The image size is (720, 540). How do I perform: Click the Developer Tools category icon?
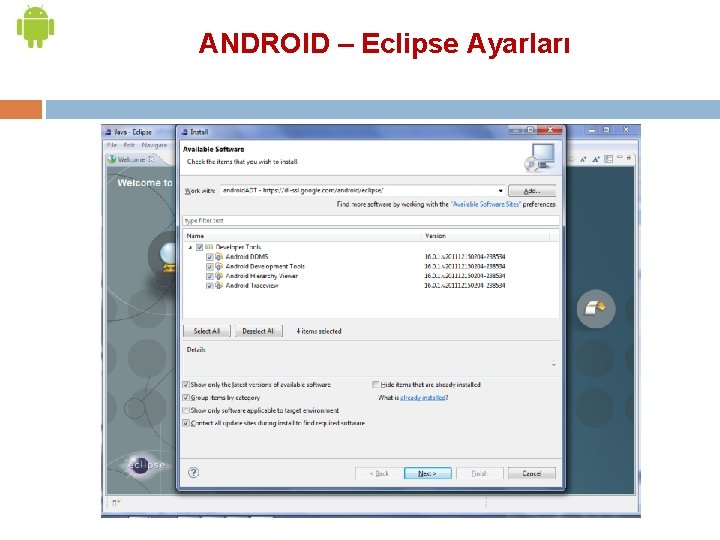point(209,247)
